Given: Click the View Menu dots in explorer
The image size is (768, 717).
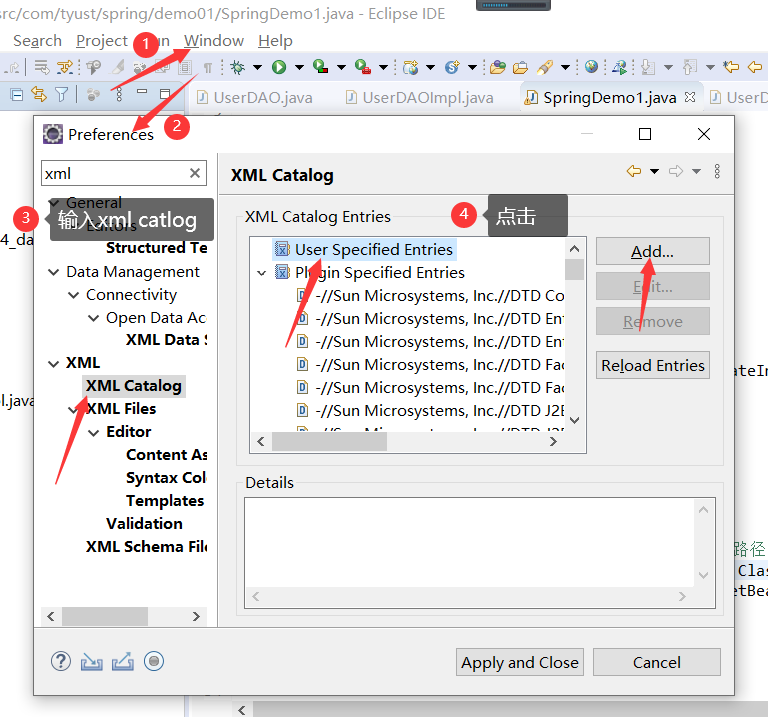Looking at the screenshot, I should (119, 94).
